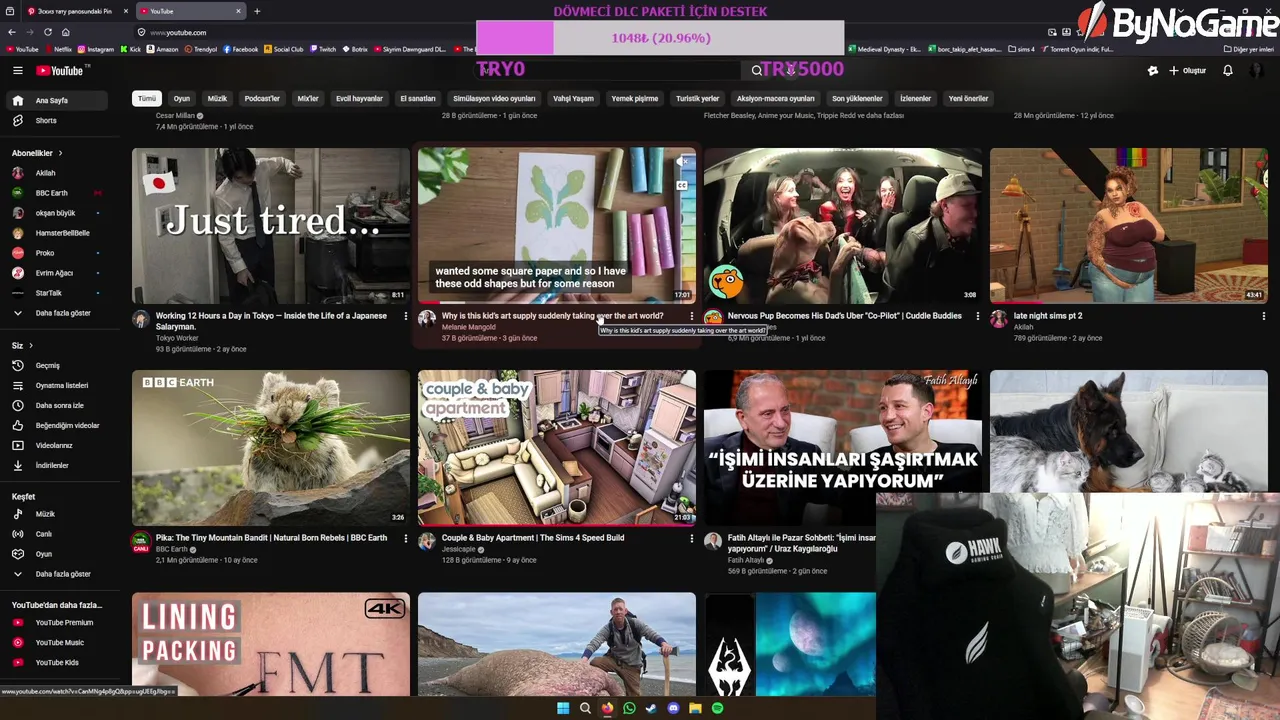Open Daha sonra izle list
The image size is (1280, 720).
click(x=57, y=406)
